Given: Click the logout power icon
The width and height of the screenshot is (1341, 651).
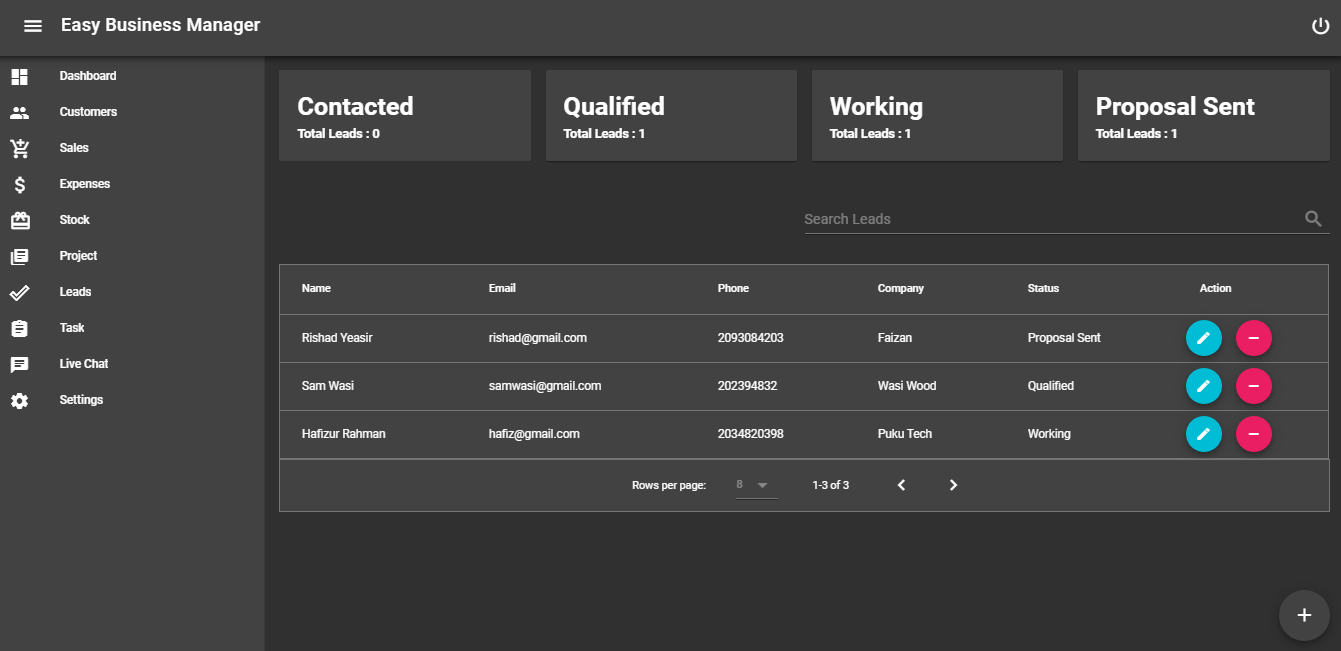Looking at the screenshot, I should 1320,26.
